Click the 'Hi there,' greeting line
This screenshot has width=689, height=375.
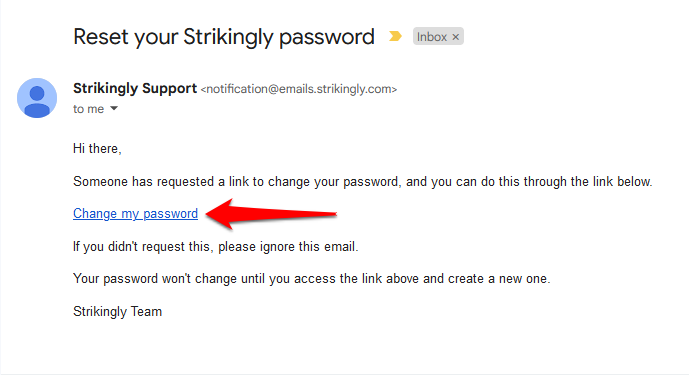[x=97, y=149]
